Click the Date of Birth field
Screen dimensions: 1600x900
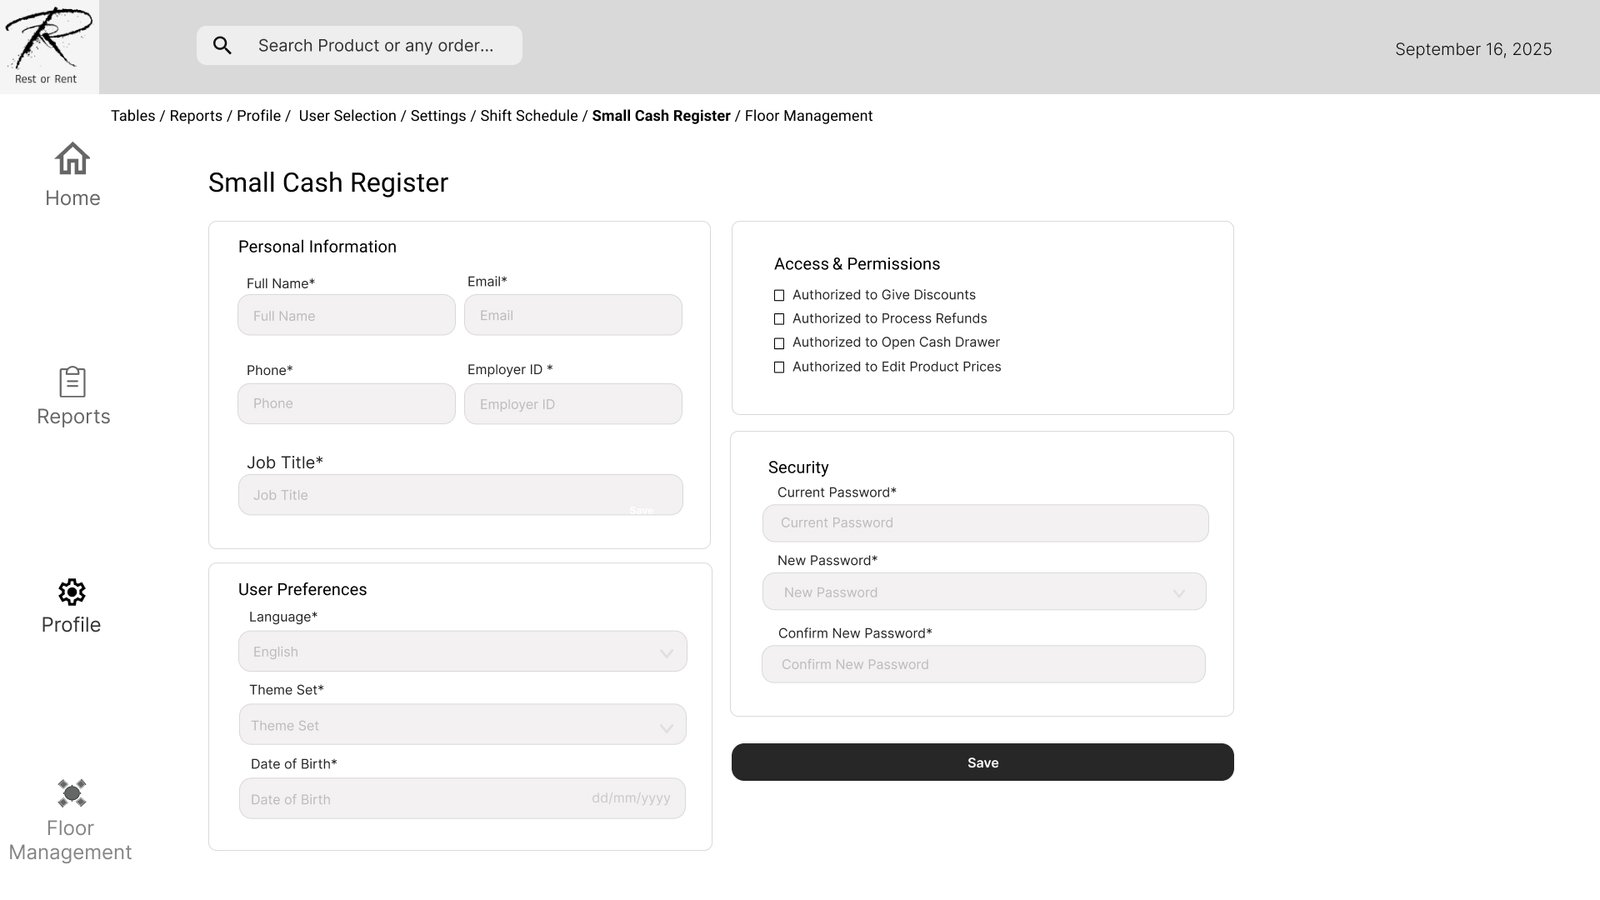pyautogui.click(x=462, y=799)
